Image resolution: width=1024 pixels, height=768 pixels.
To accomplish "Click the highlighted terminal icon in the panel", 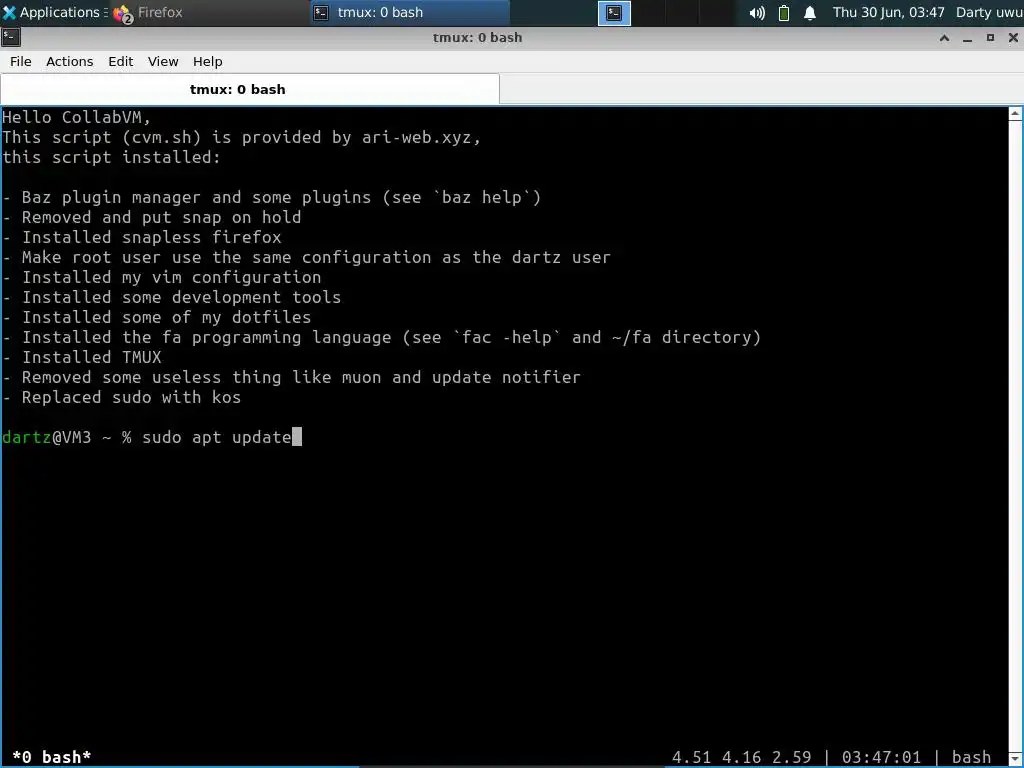I will point(614,13).
